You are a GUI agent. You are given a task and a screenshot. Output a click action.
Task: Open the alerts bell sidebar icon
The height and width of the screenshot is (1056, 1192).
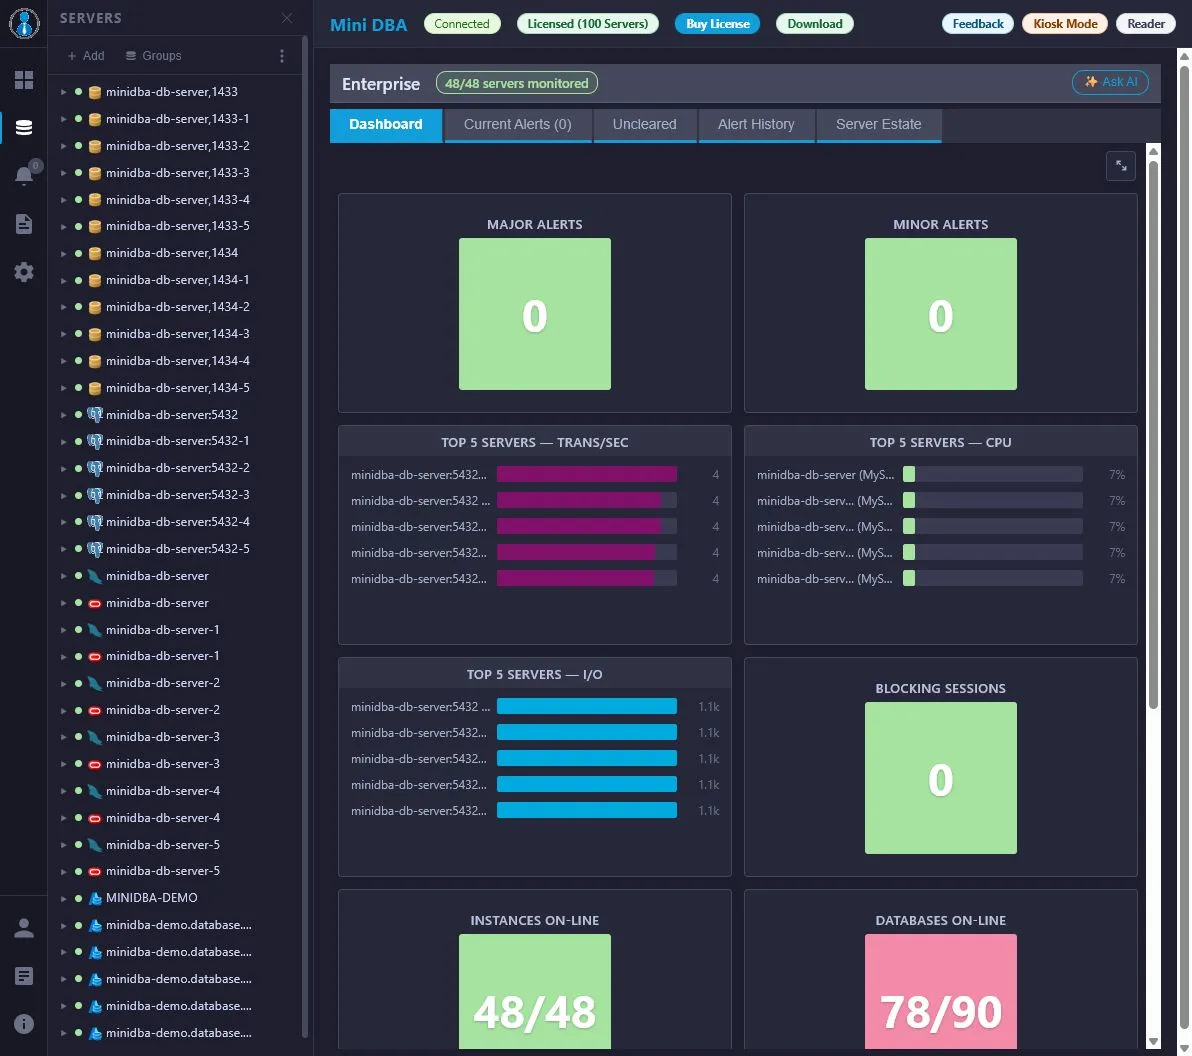(24, 176)
